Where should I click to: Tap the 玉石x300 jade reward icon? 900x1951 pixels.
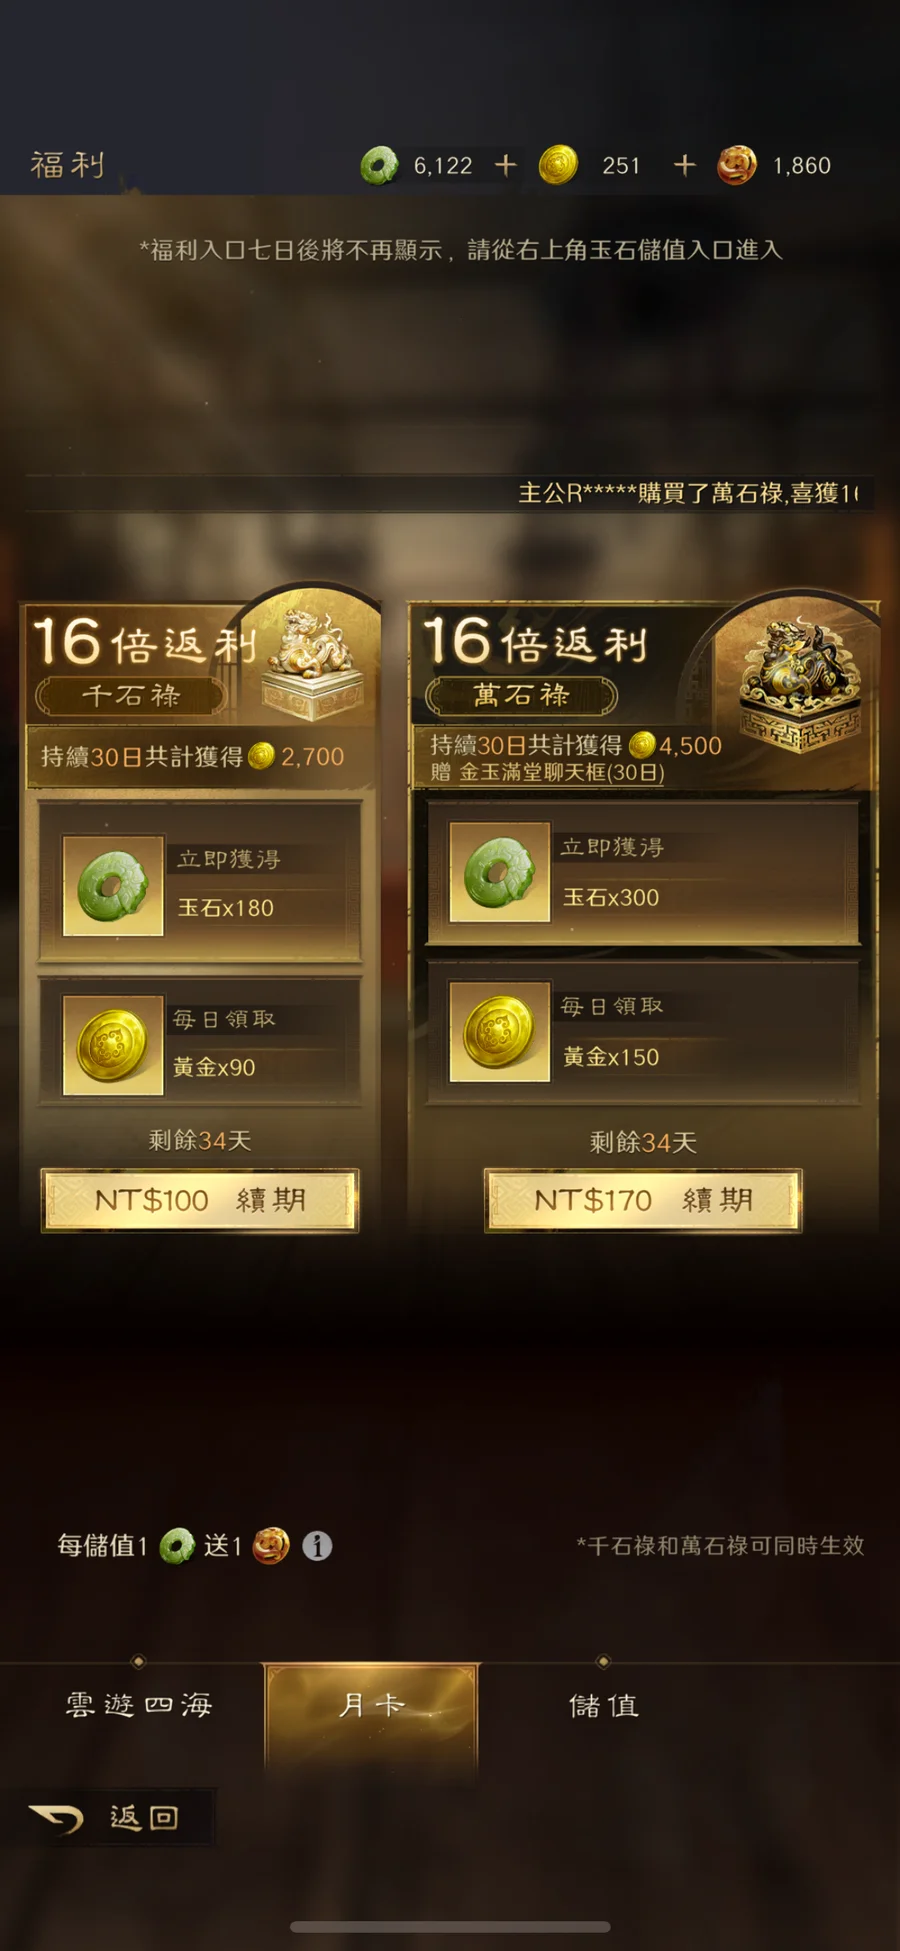pos(500,872)
